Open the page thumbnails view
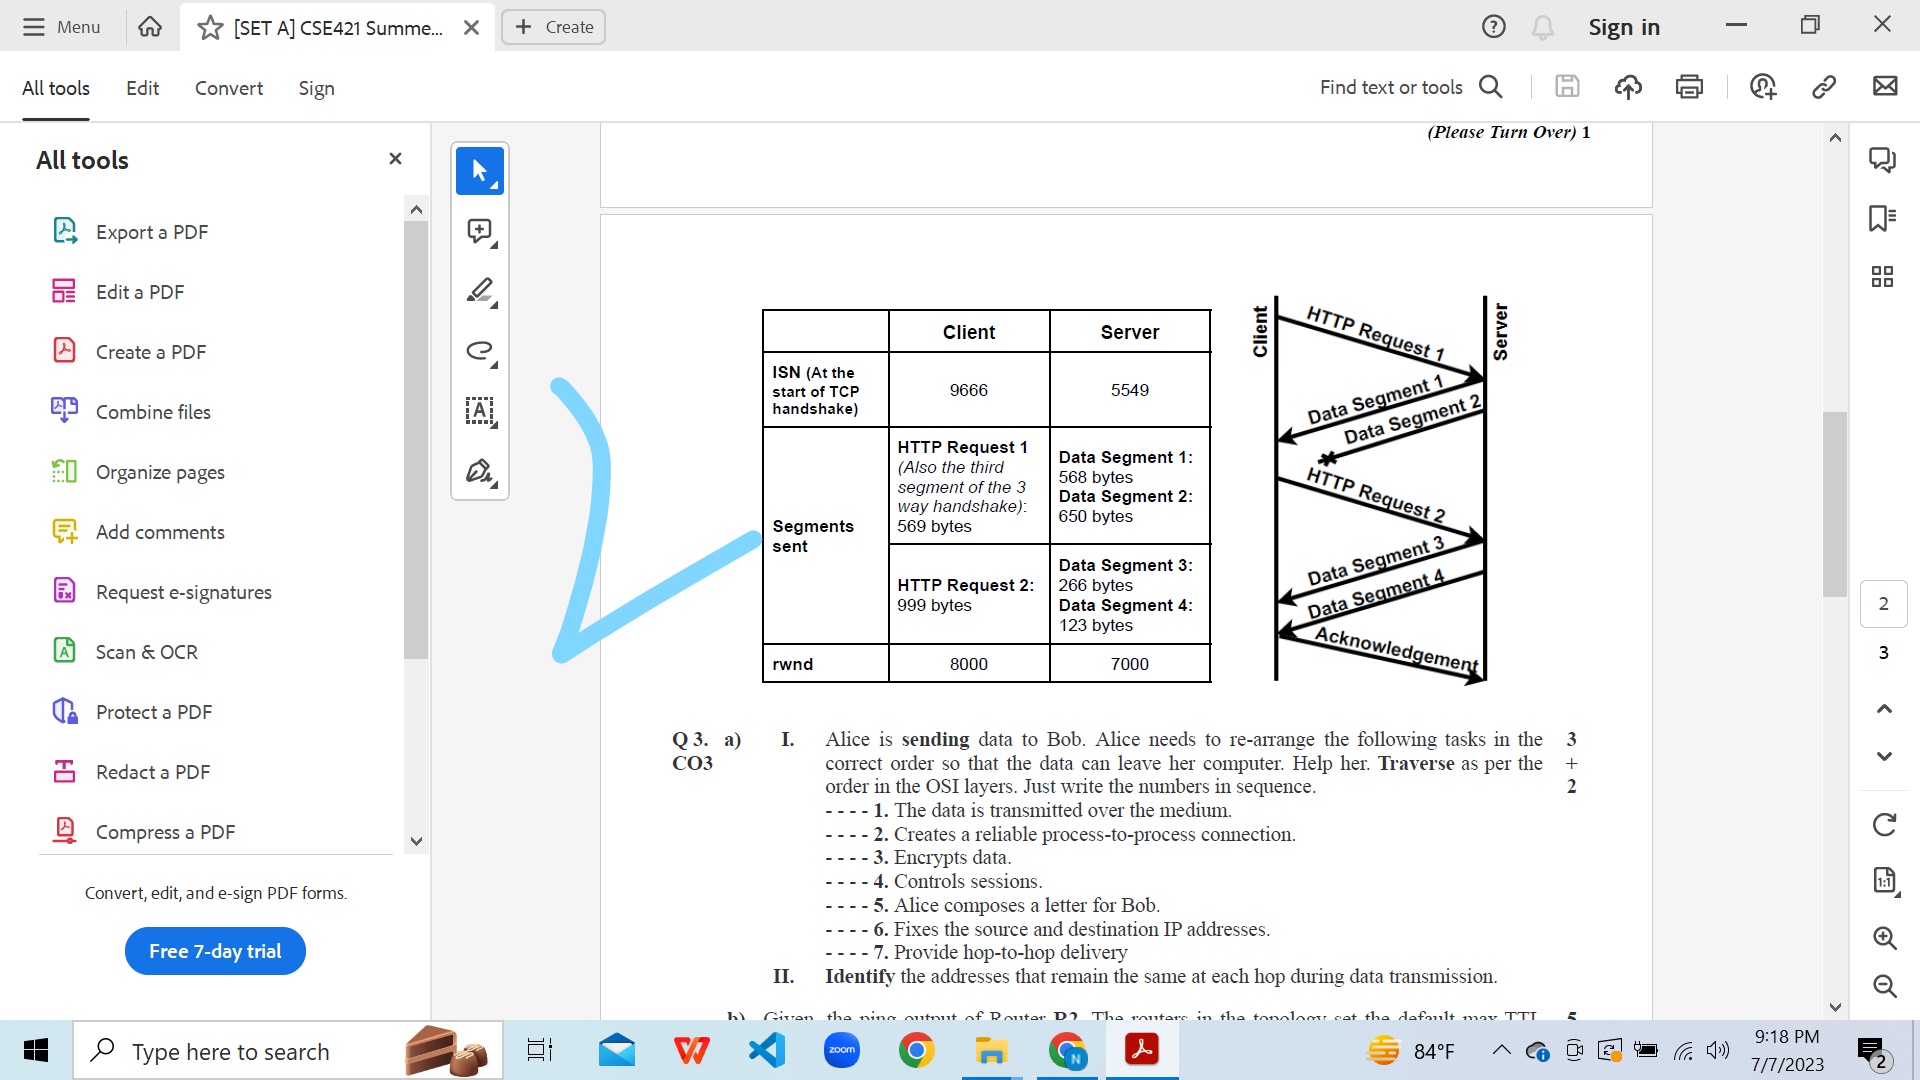This screenshot has width=1920, height=1080. pyautogui.click(x=1883, y=277)
